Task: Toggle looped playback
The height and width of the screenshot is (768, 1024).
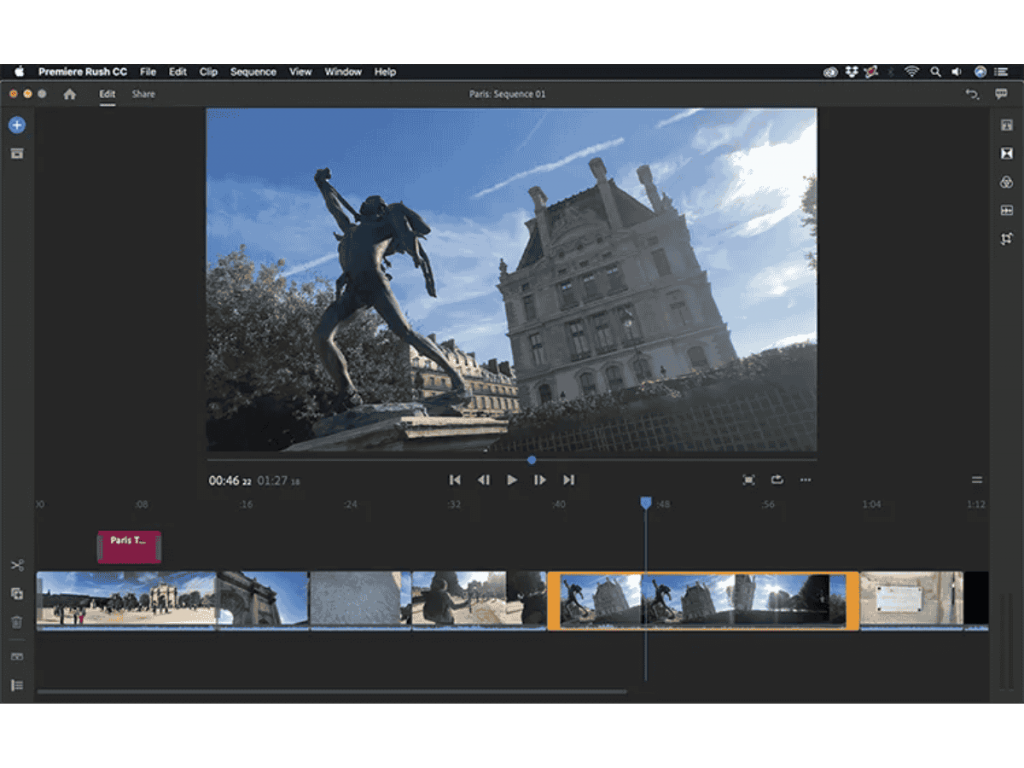Action: pyautogui.click(x=777, y=480)
